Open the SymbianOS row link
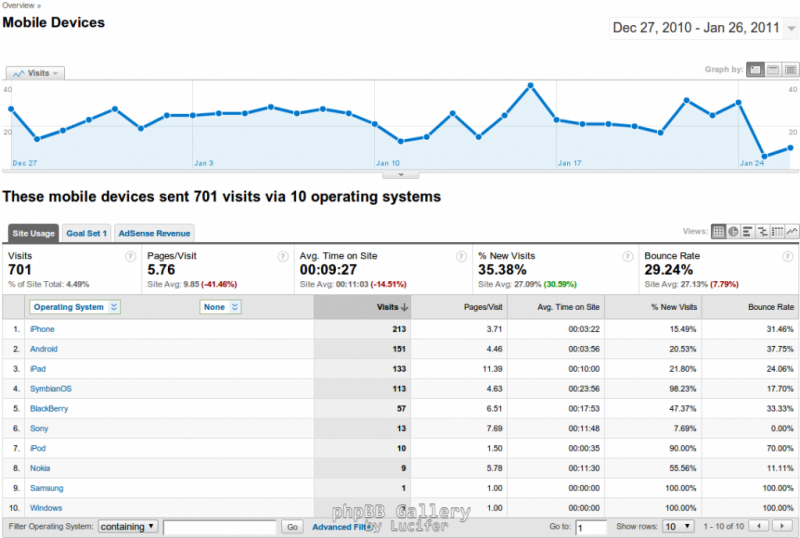800x538 pixels. pyautogui.click(x=51, y=389)
